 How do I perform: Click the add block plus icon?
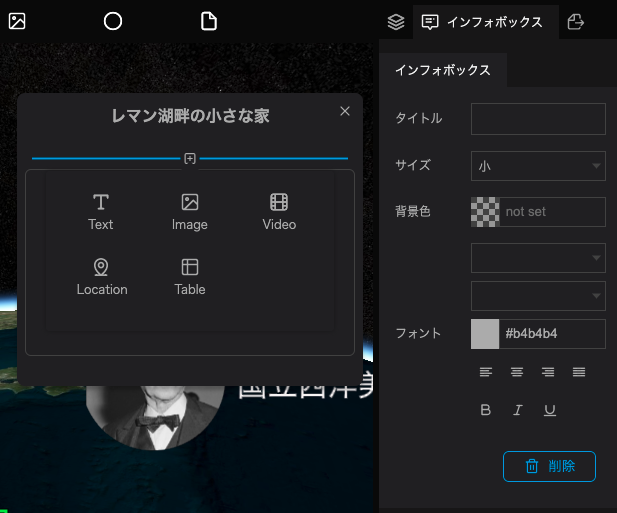190,159
